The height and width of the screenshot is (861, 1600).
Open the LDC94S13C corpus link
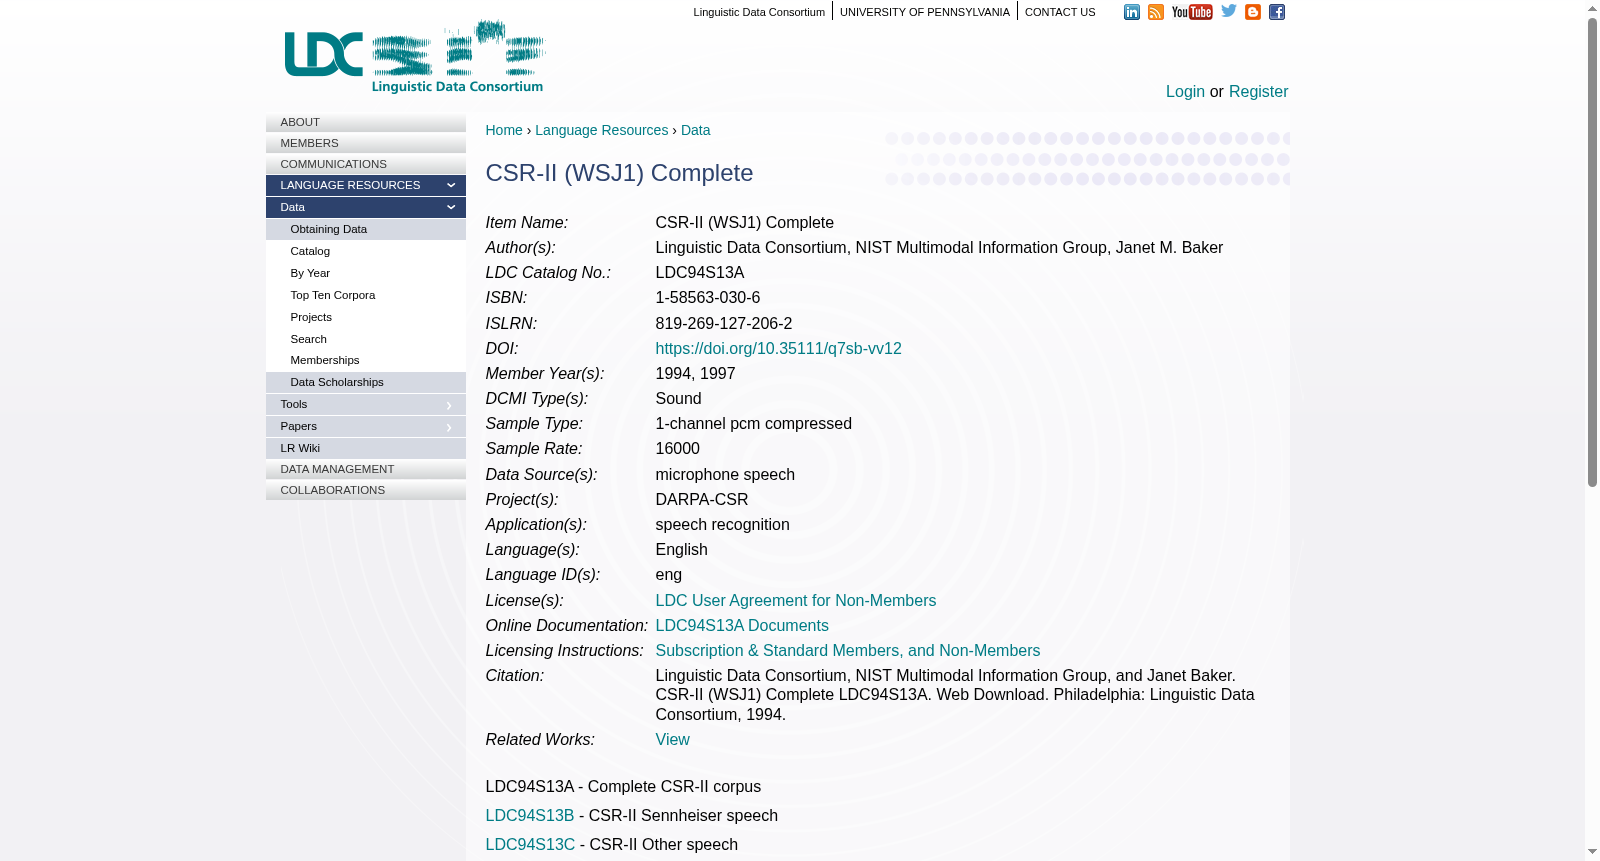pos(530,845)
